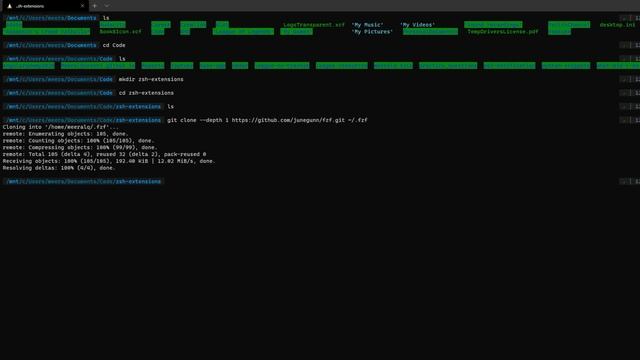The height and width of the screenshot is (360, 640).
Task: Close the zsh-extensions tab
Action: [82, 6]
